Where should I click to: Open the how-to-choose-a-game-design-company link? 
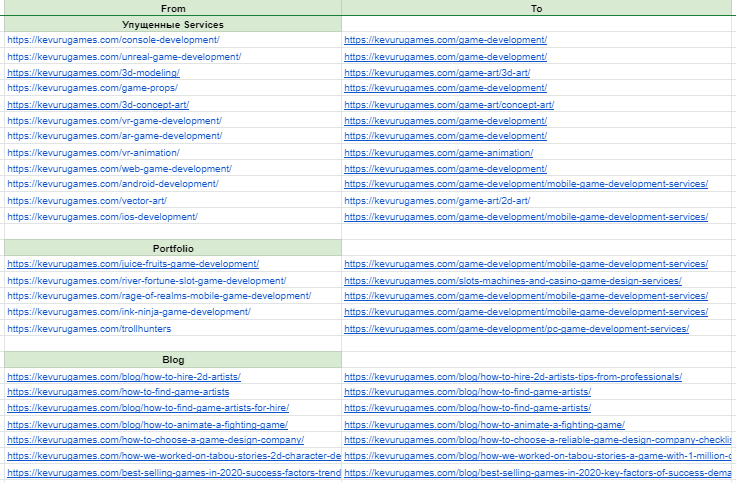point(155,440)
